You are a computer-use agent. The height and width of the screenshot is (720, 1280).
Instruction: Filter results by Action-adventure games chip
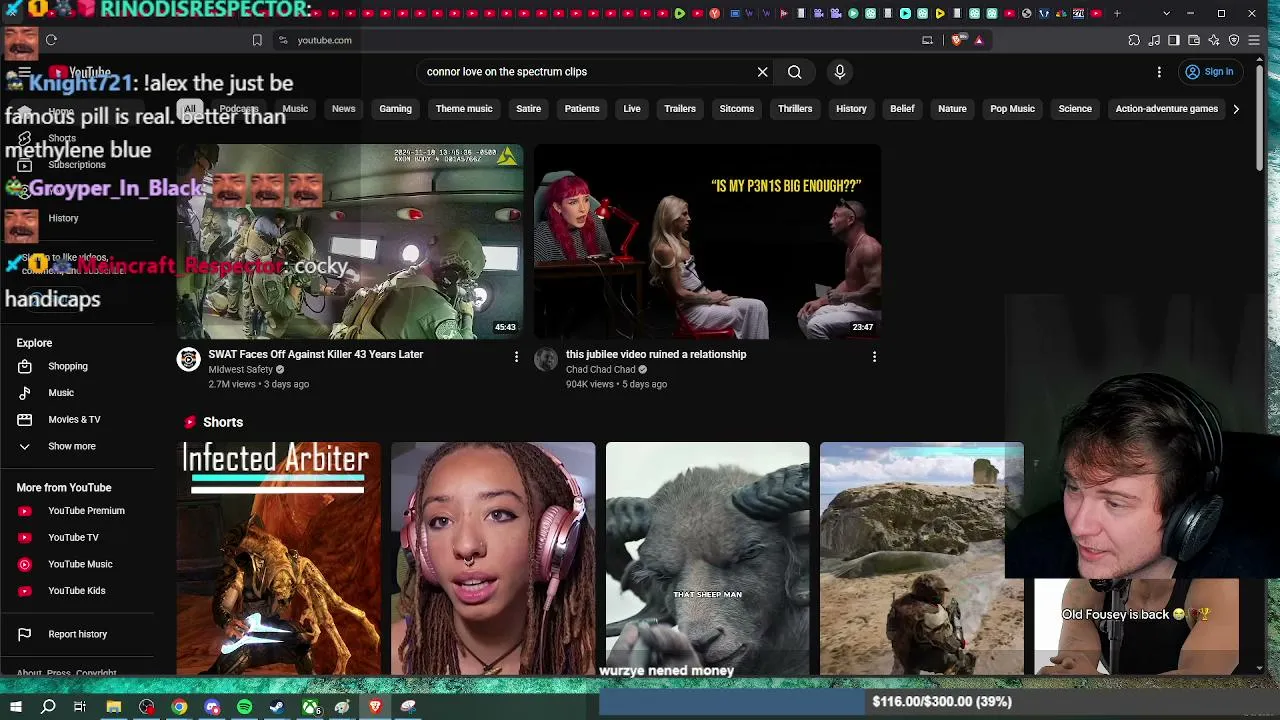click(1166, 109)
